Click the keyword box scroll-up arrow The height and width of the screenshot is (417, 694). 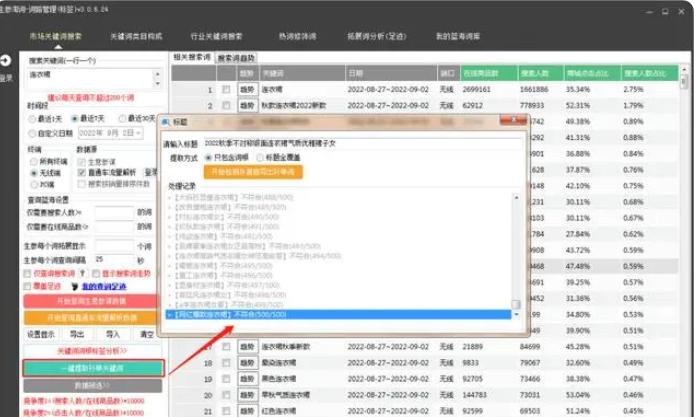tap(158, 74)
